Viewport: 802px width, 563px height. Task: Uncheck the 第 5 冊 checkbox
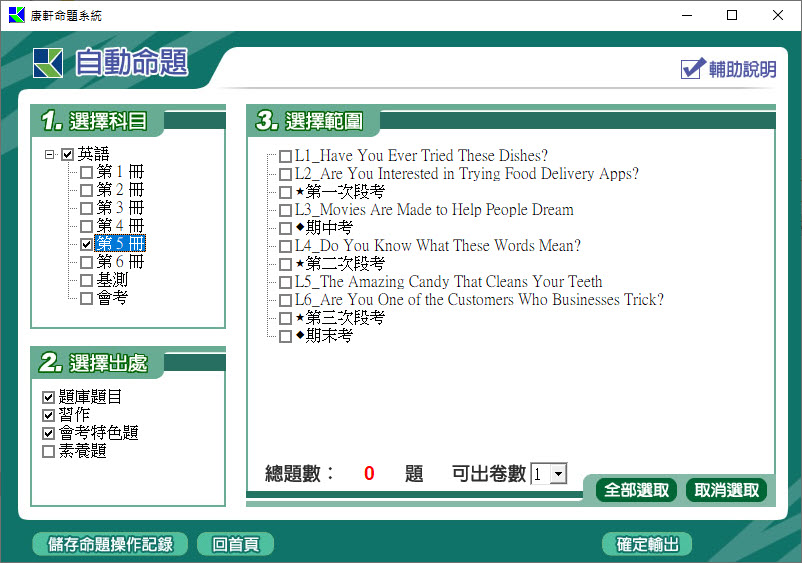[x=86, y=244]
